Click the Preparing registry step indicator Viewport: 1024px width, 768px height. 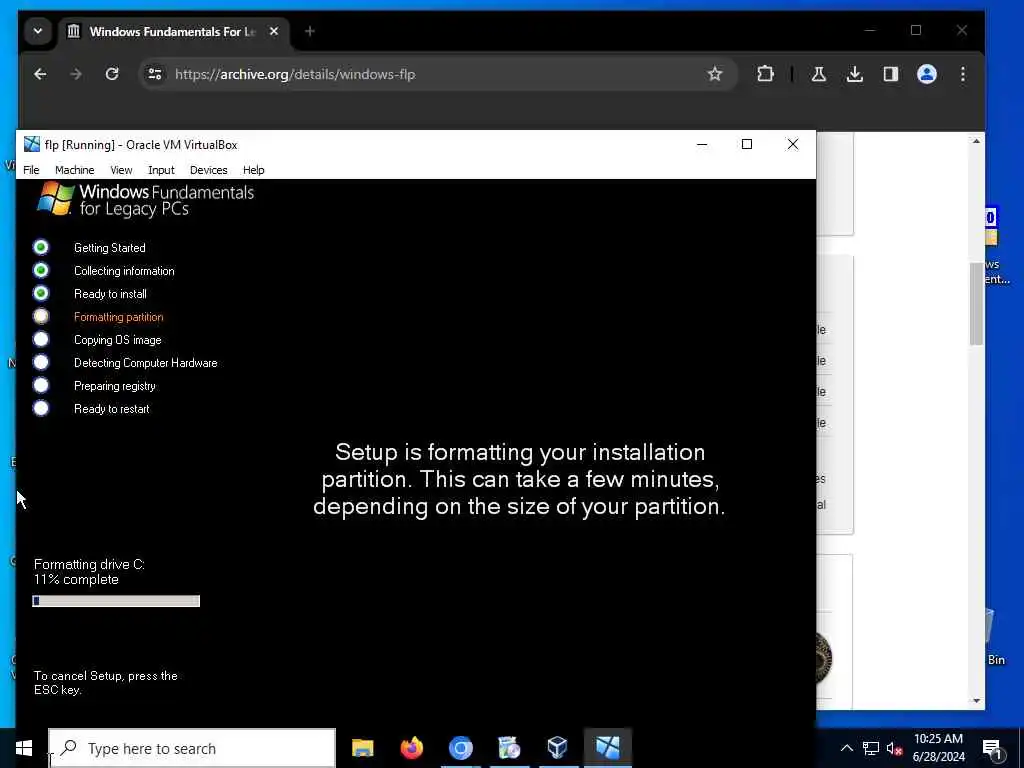click(40, 385)
